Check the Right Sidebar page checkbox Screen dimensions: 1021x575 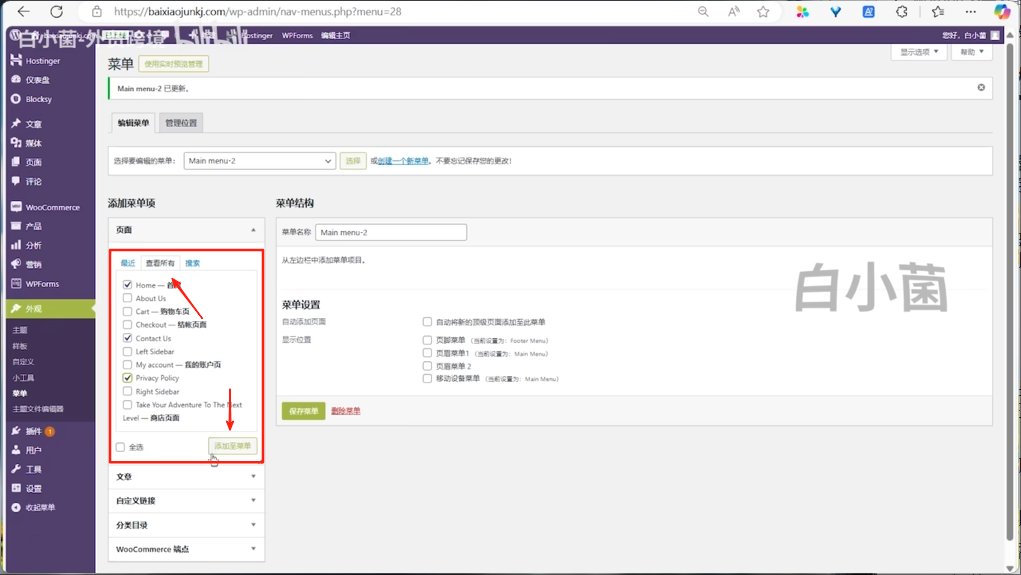[x=128, y=391]
